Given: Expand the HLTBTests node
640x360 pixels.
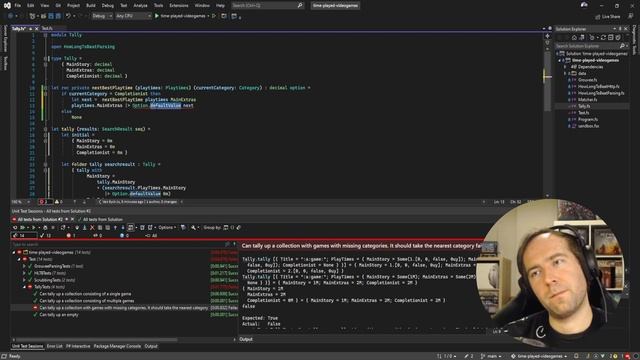Looking at the screenshot, I should [x=24, y=273].
